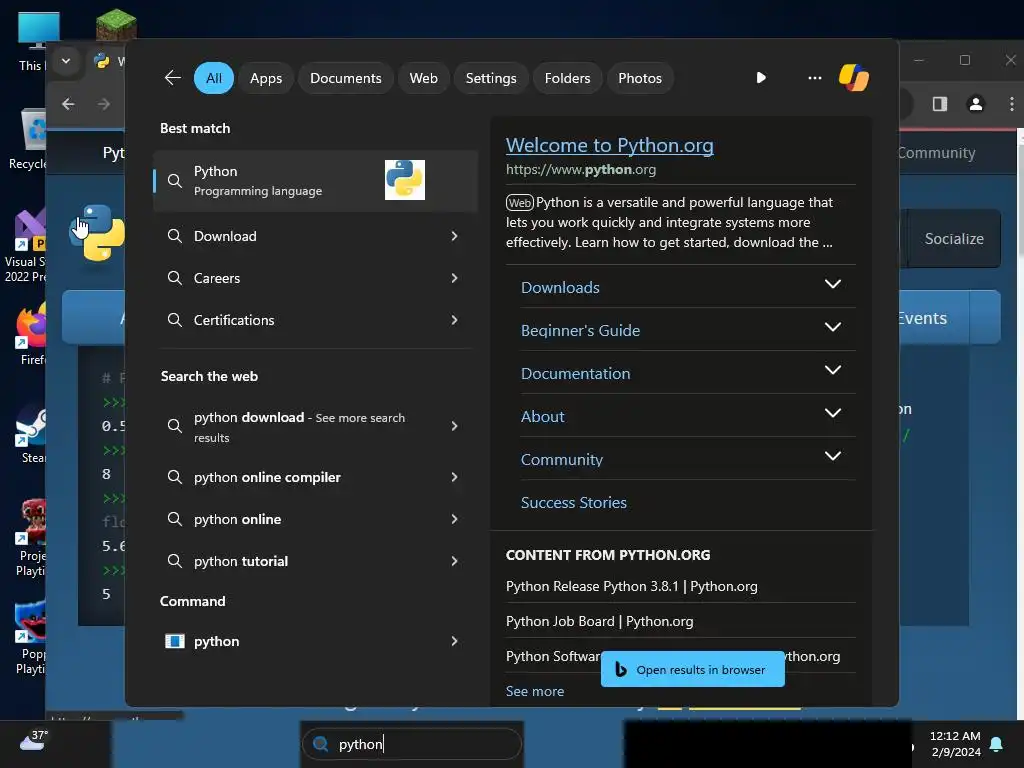Image resolution: width=1024 pixels, height=768 pixels.
Task: Open the Success Stories link
Action: coord(573,502)
